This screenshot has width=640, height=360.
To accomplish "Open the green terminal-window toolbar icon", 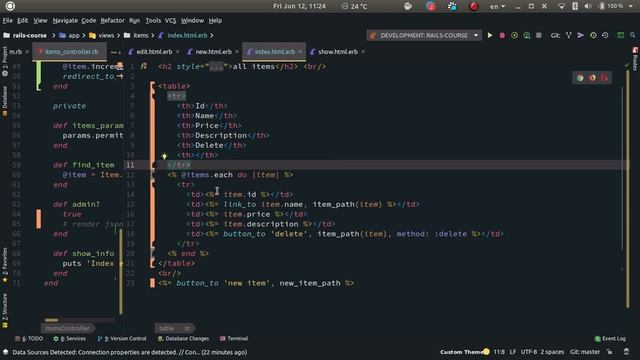I will coord(620,36).
